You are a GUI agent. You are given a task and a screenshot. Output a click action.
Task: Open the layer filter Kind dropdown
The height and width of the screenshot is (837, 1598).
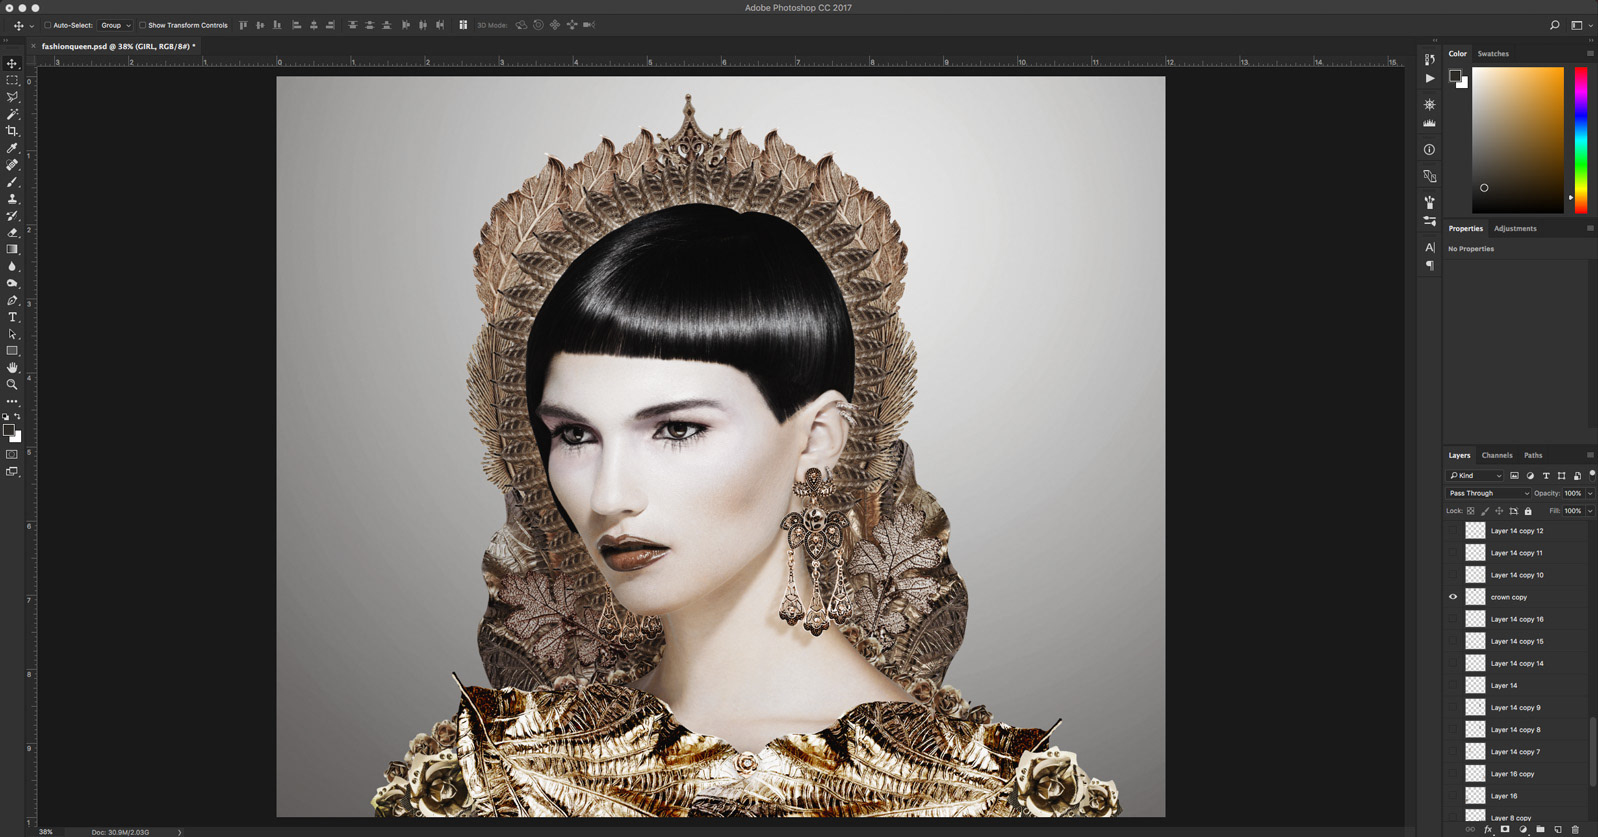click(1475, 476)
